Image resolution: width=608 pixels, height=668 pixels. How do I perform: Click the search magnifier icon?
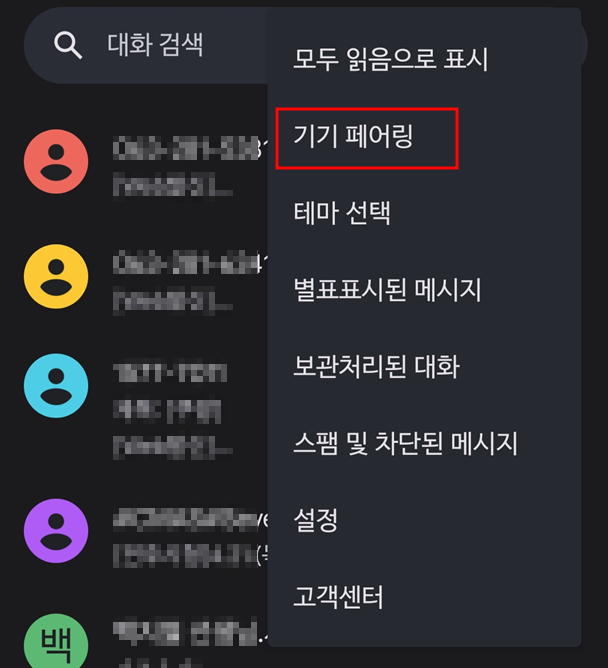click(x=68, y=45)
